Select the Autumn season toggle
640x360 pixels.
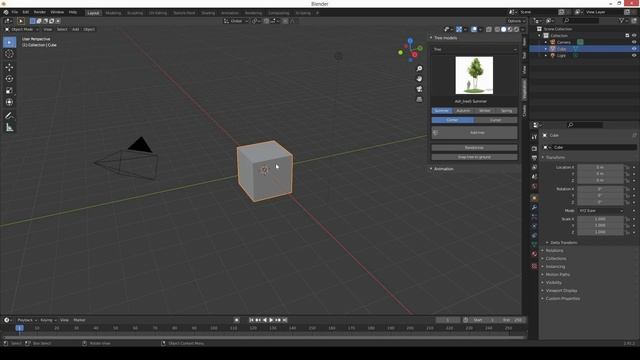[463, 111]
